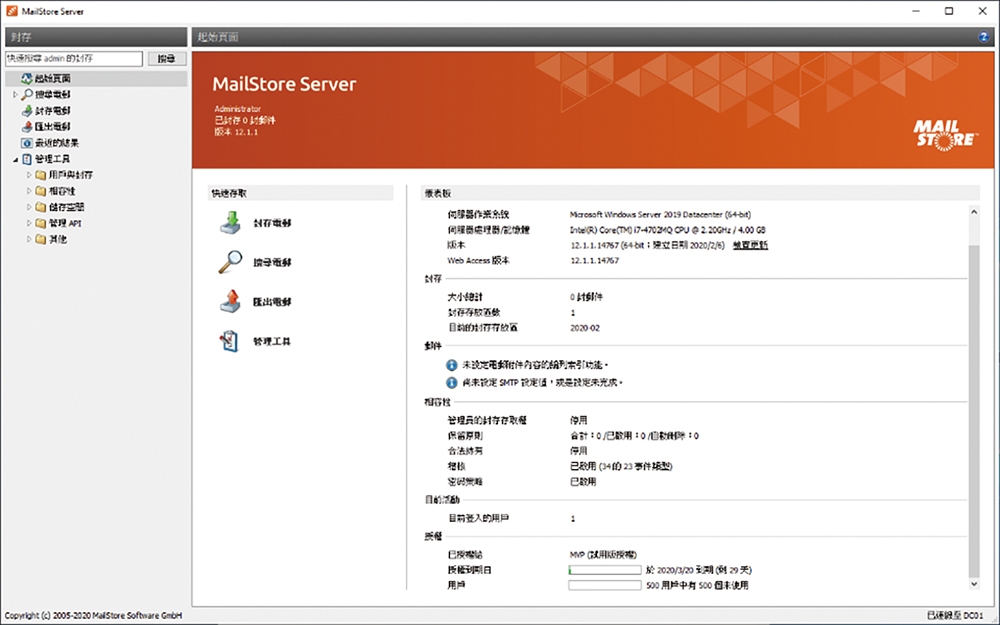
Task: Select 封存電郵 in the sidebar tree
Action: [53, 110]
